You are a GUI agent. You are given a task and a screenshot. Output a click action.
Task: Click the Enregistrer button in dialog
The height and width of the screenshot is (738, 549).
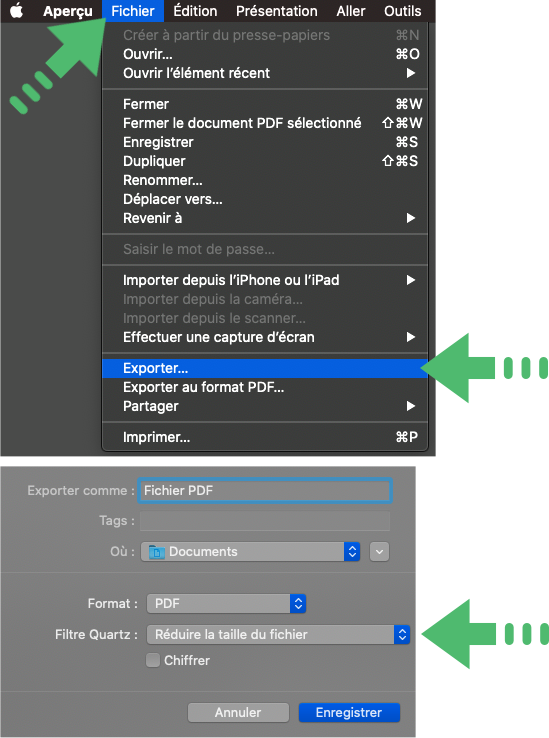click(x=349, y=713)
